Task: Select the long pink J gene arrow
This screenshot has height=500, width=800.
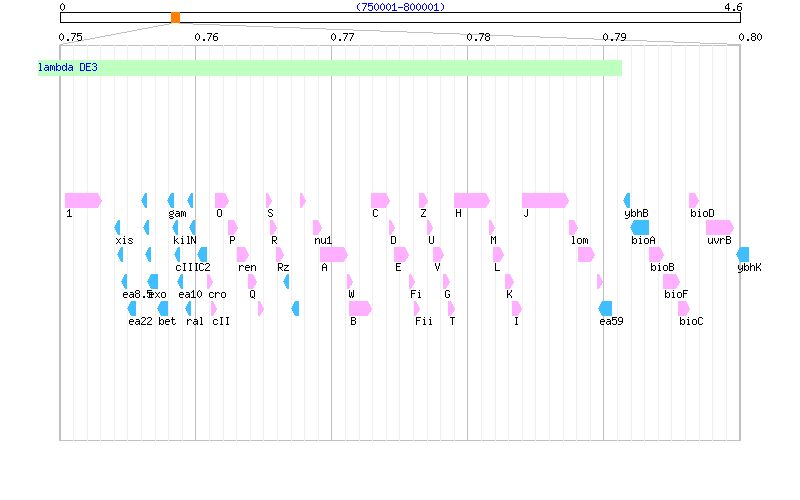Action: (x=544, y=200)
